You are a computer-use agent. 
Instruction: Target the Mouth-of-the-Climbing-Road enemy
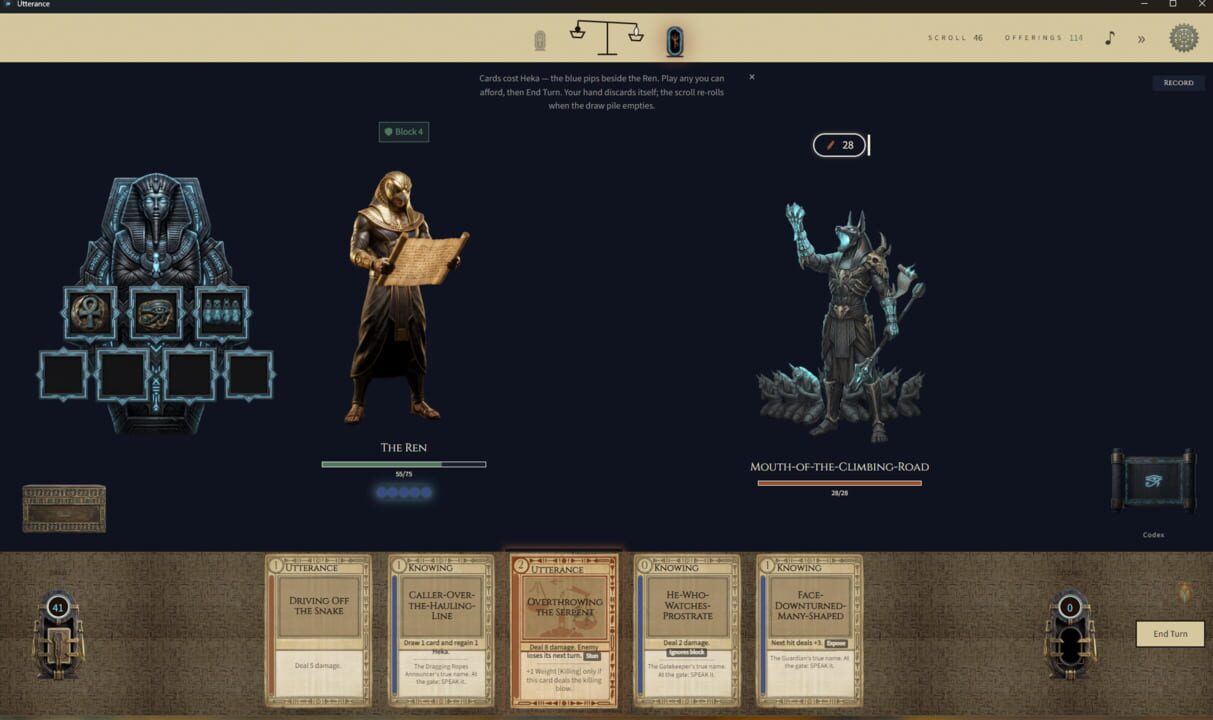coord(839,322)
